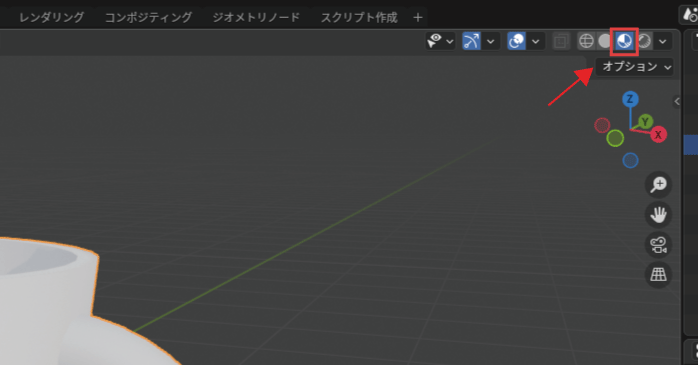This screenshot has height=365, width=698.
Task: Toggle perspective/orthographic grid icon
Action: point(658,274)
